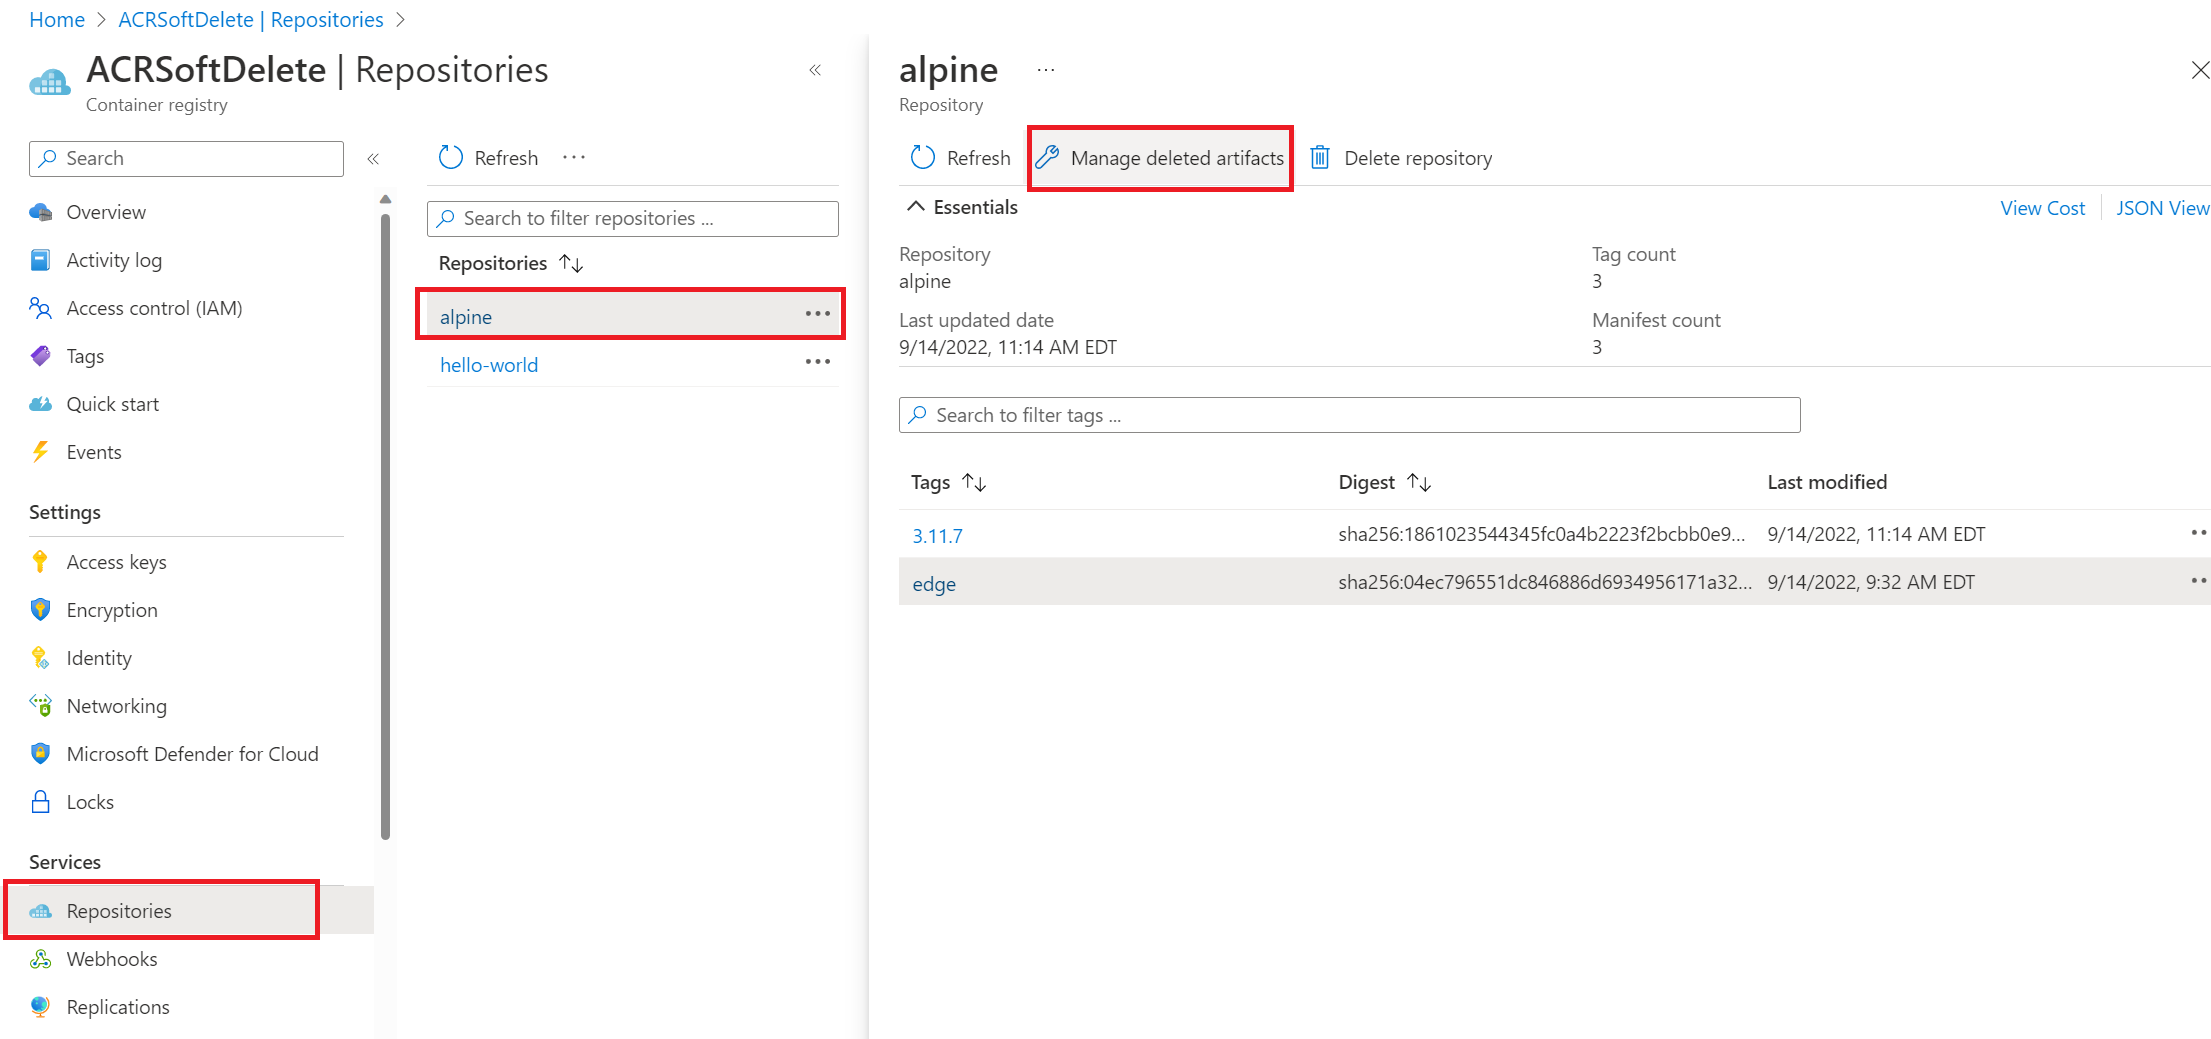2211x1039 pixels.
Task: Open Locks settings
Action: coord(90,802)
